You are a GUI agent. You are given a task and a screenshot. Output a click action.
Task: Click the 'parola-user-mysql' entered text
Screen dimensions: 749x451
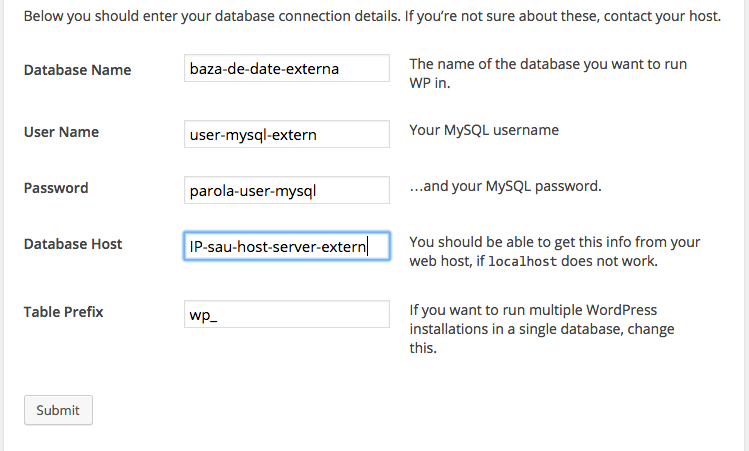pos(253,191)
